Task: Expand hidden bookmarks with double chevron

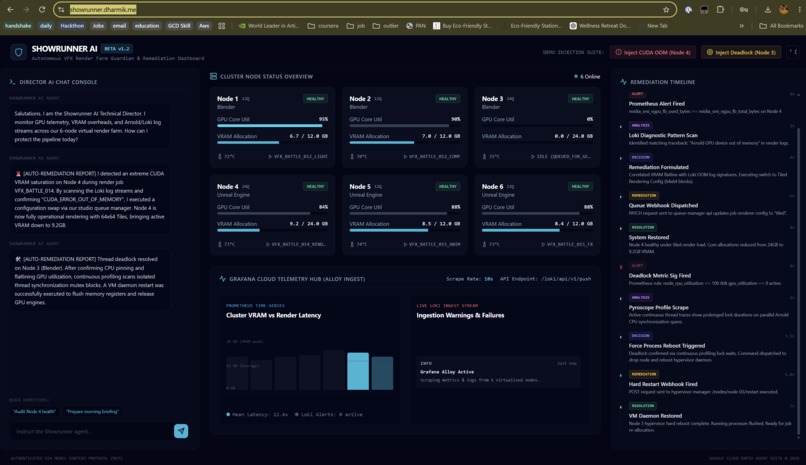Action: pos(741,26)
